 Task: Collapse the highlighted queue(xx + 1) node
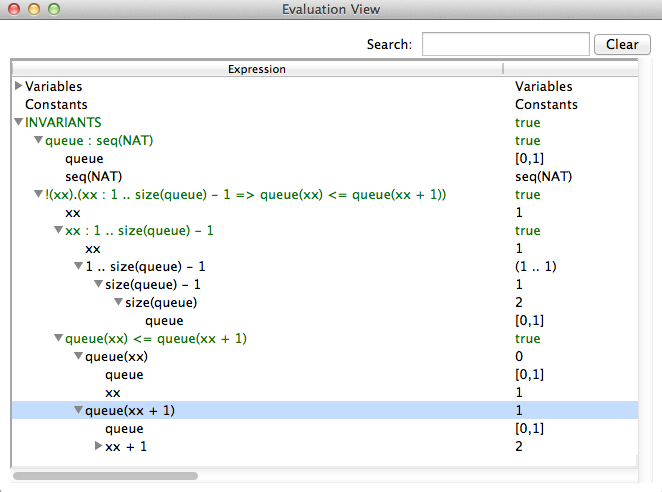click(x=79, y=411)
